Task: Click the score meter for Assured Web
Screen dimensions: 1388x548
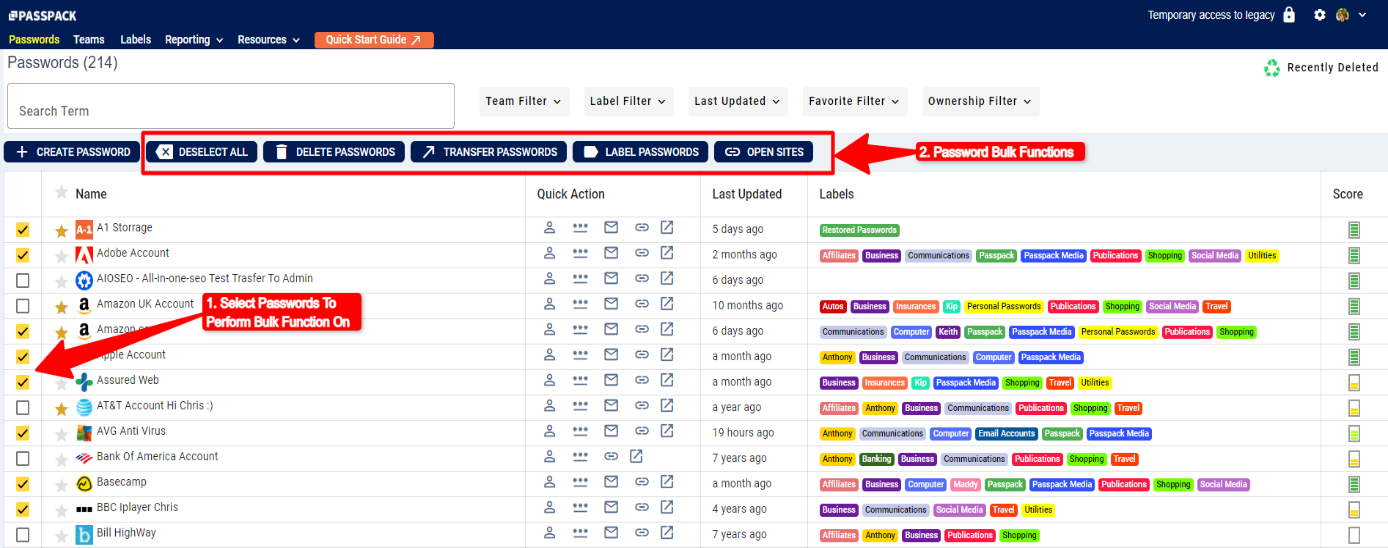Action: 1355,382
